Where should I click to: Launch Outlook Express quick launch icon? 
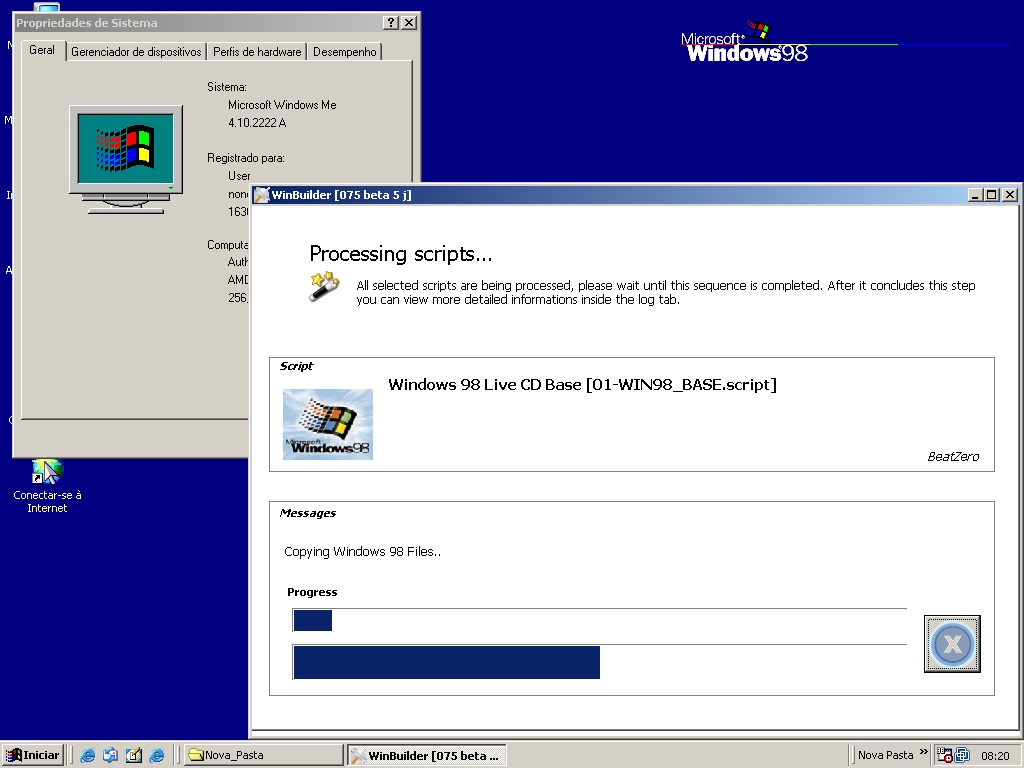click(109, 755)
